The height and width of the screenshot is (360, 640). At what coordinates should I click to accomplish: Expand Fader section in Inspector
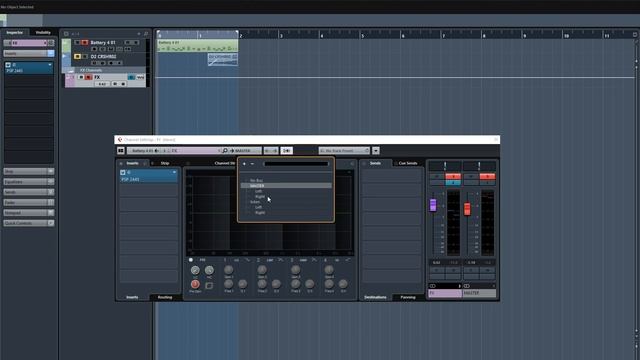(29, 202)
